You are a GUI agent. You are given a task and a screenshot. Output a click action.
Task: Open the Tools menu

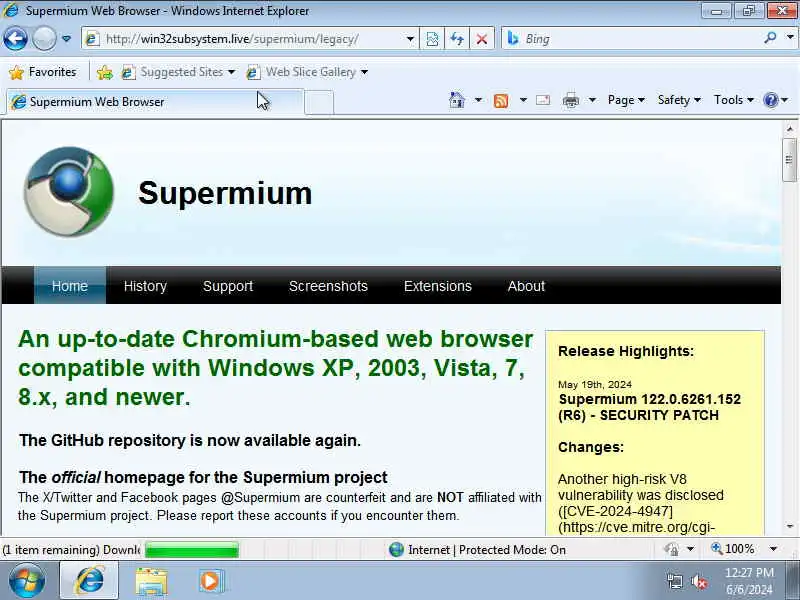point(734,100)
